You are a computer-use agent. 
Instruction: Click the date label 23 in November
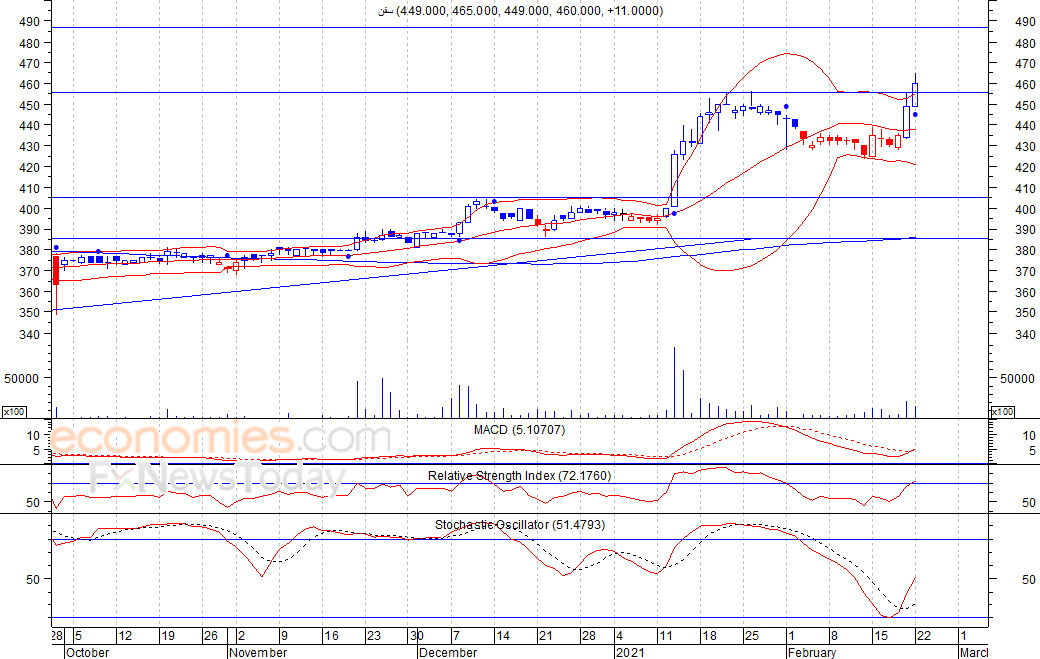tap(374, 636)
